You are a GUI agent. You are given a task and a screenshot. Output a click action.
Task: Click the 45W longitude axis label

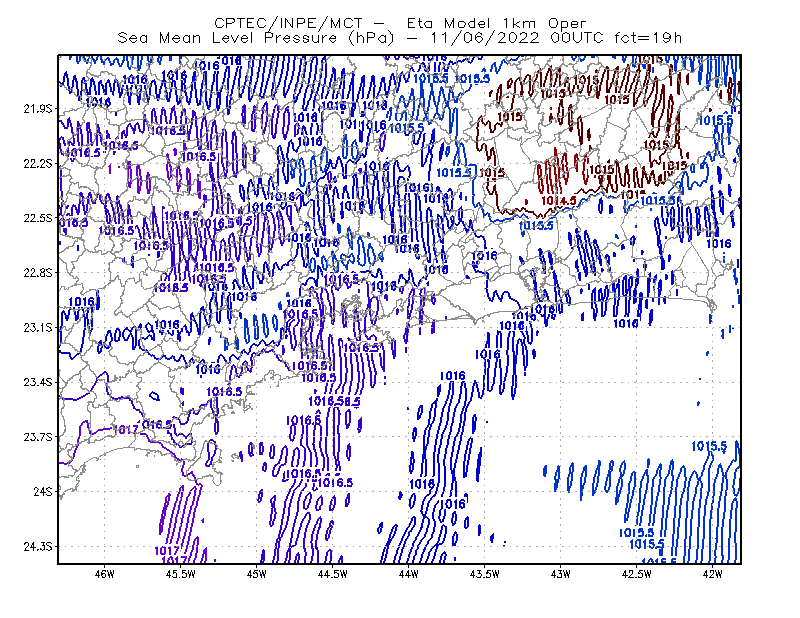click(x=257, y=574)
